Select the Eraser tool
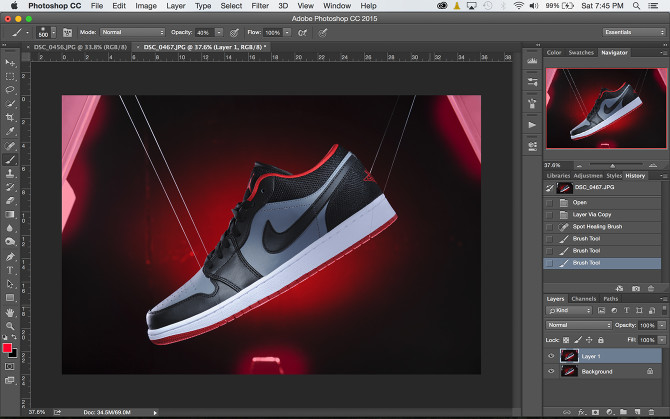The image size is (670, 419). 10,201
